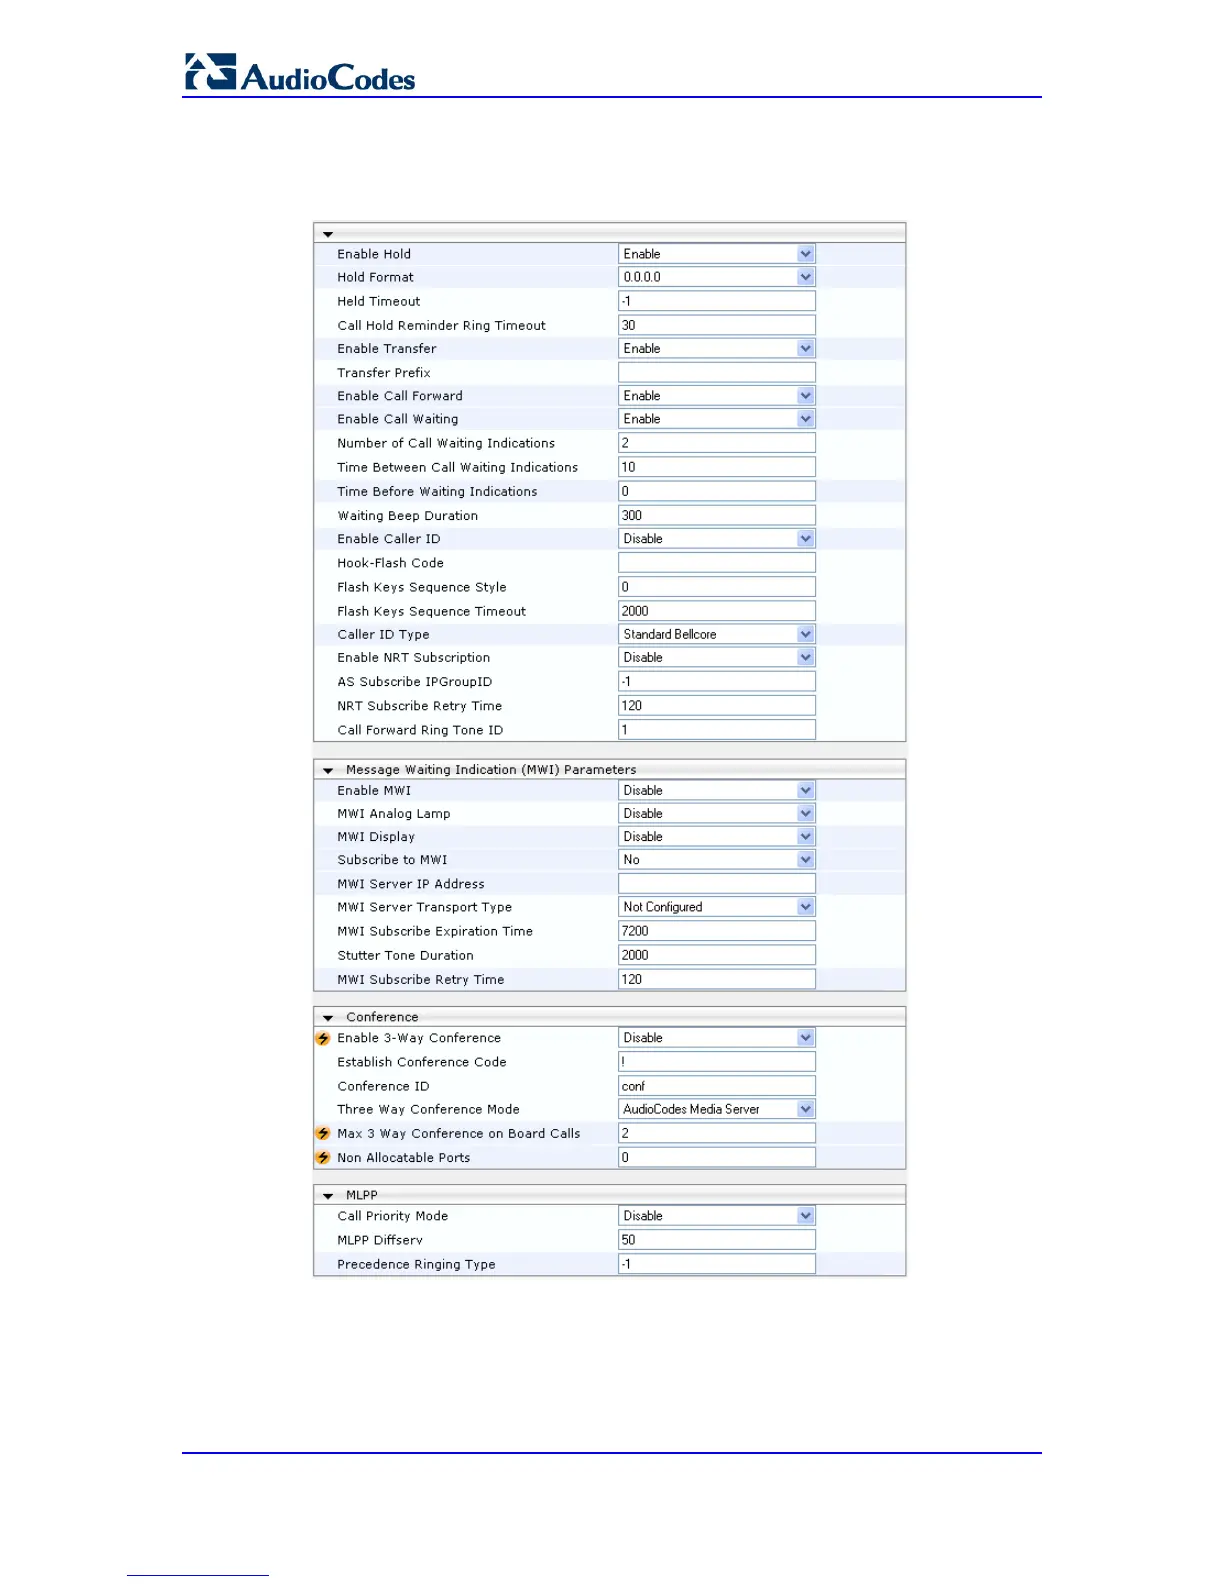The width and height of the screenshot is (1224, 1584).
Task: Open the Caller ID Type dropdown
Action: click(717, 634)
